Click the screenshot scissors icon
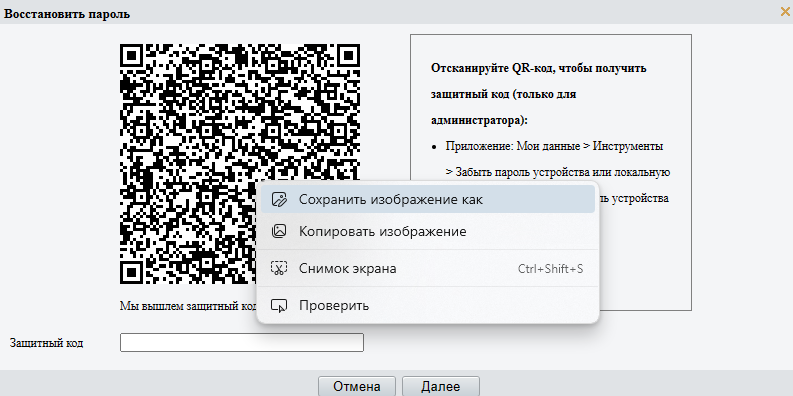The image size is (793, 396). (x=279, y=269)
